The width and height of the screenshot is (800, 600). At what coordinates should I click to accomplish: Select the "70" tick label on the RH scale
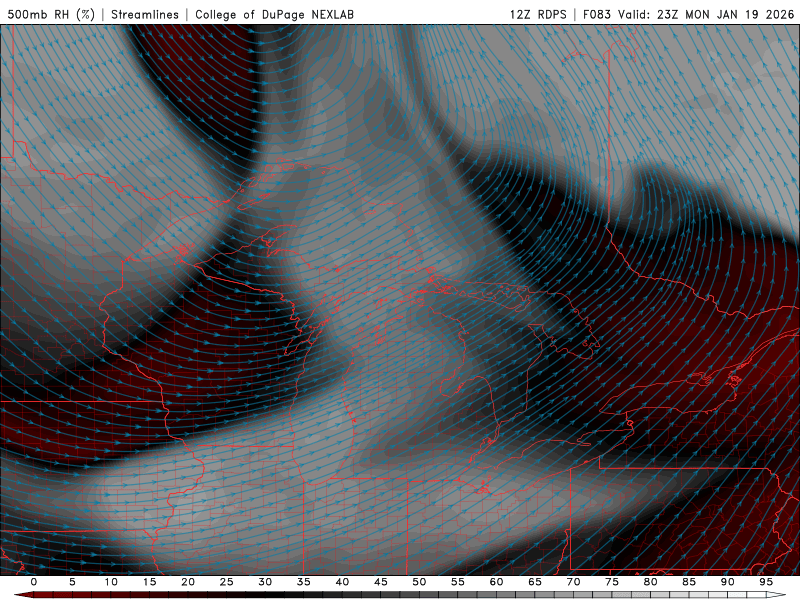click(x=573, y=582)
